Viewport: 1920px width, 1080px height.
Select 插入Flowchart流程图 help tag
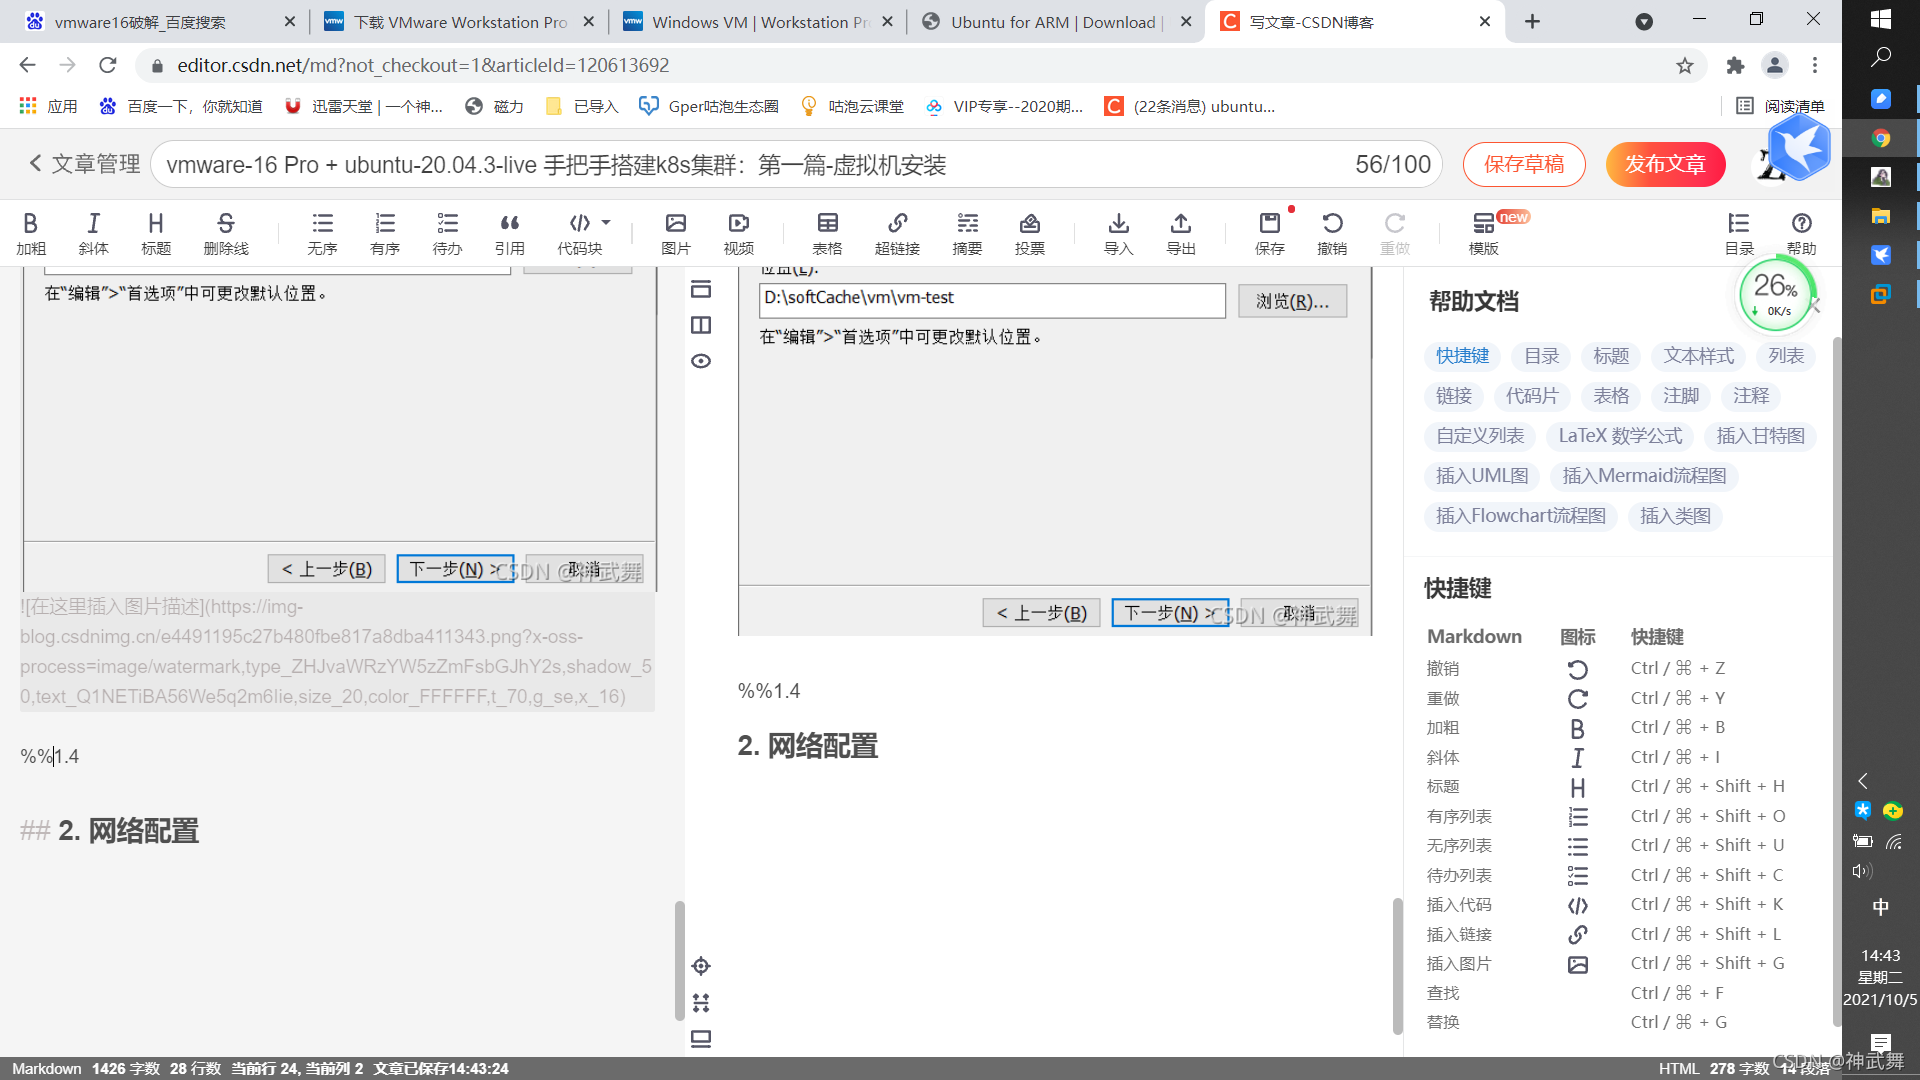(x=1520, y=516)
